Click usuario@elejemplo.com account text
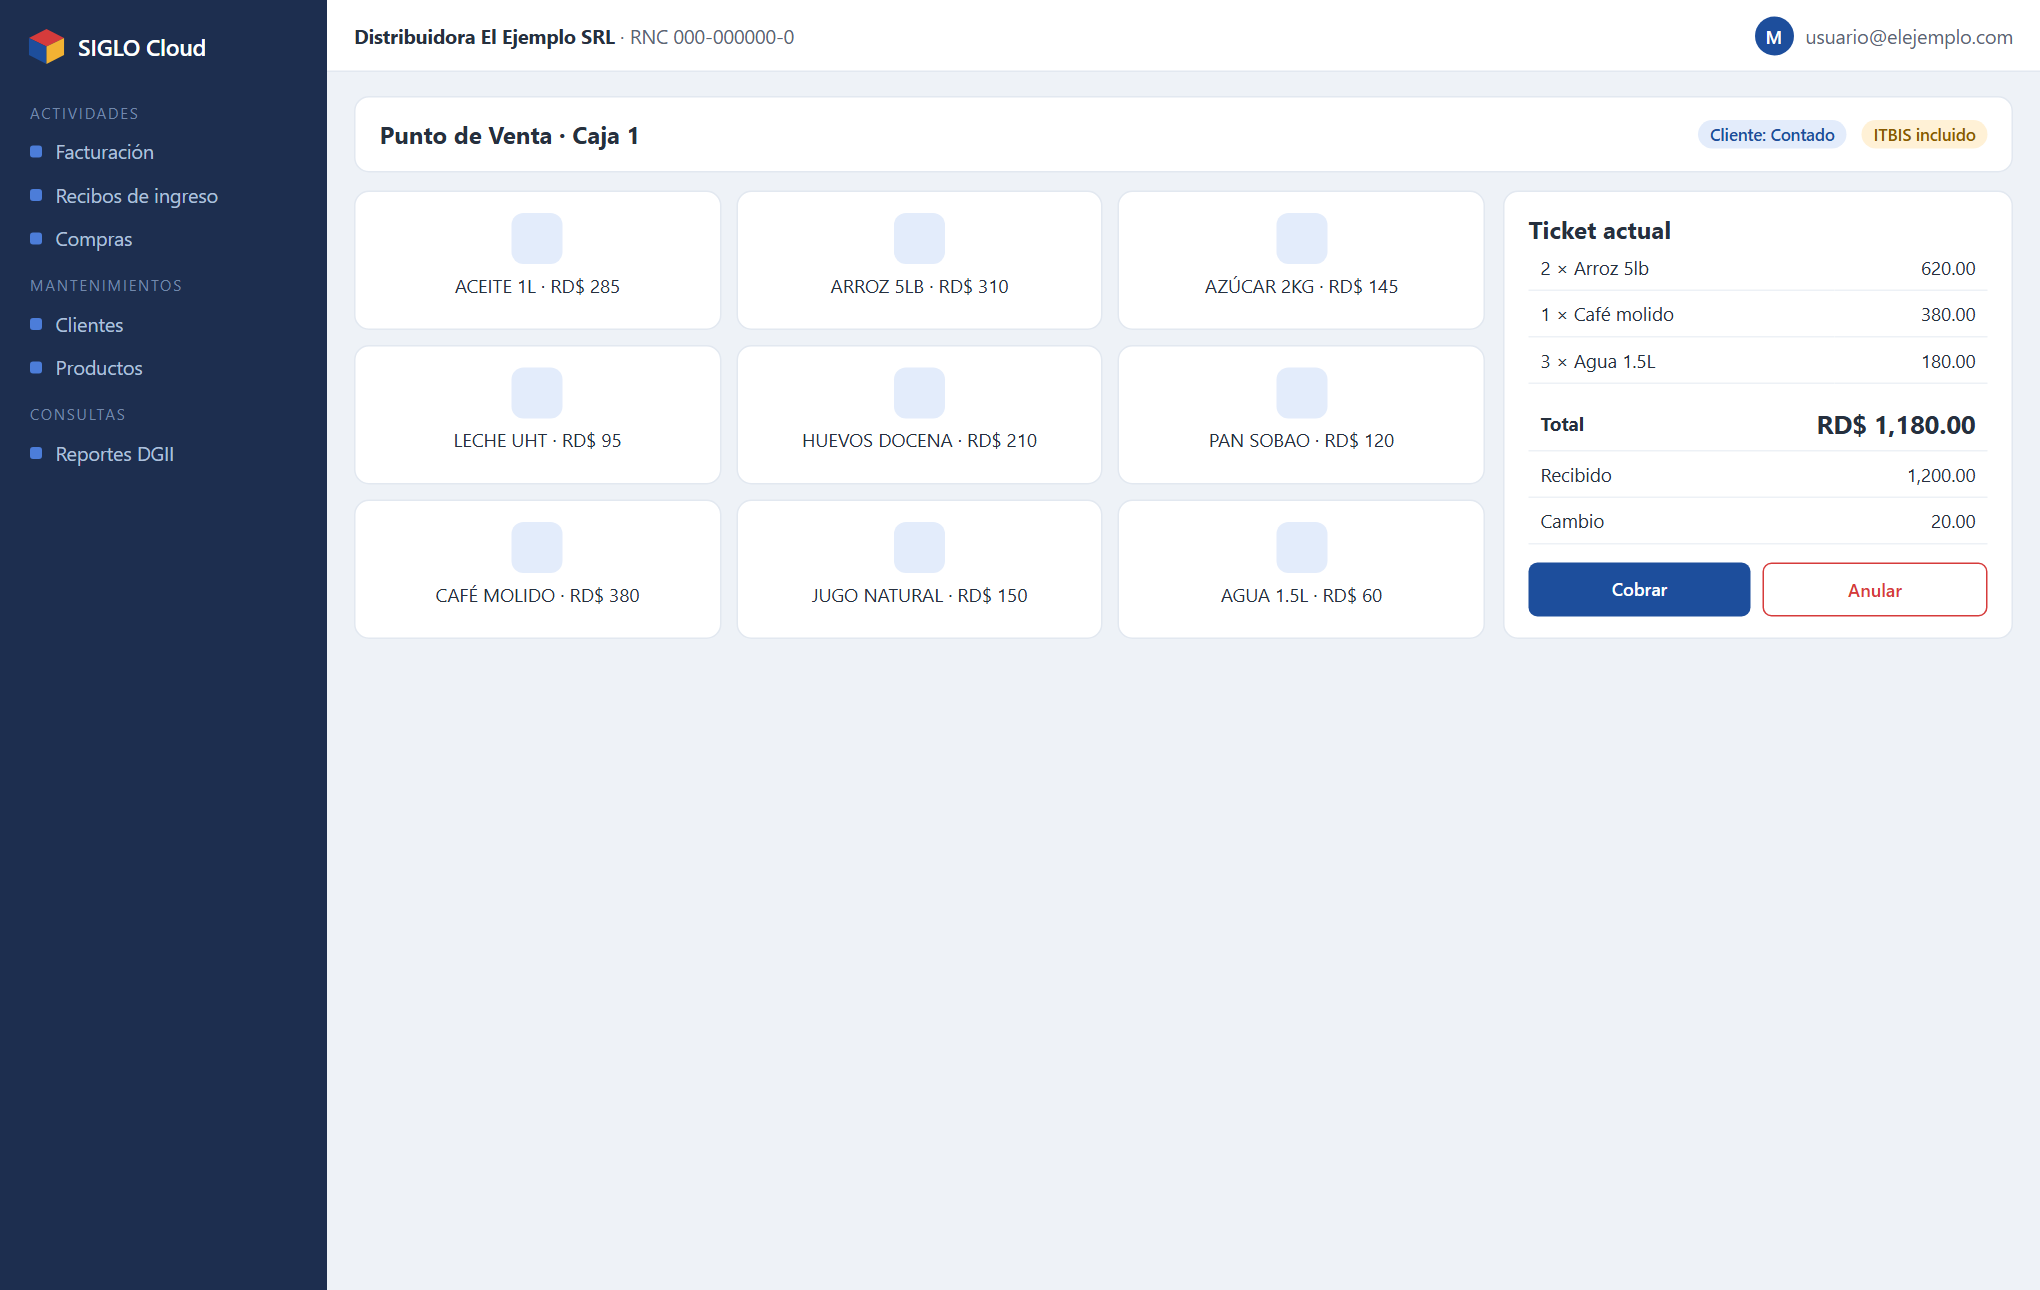Image resolution: width=2040 pixels, height=1290 pixels. tap(1908, 37)
